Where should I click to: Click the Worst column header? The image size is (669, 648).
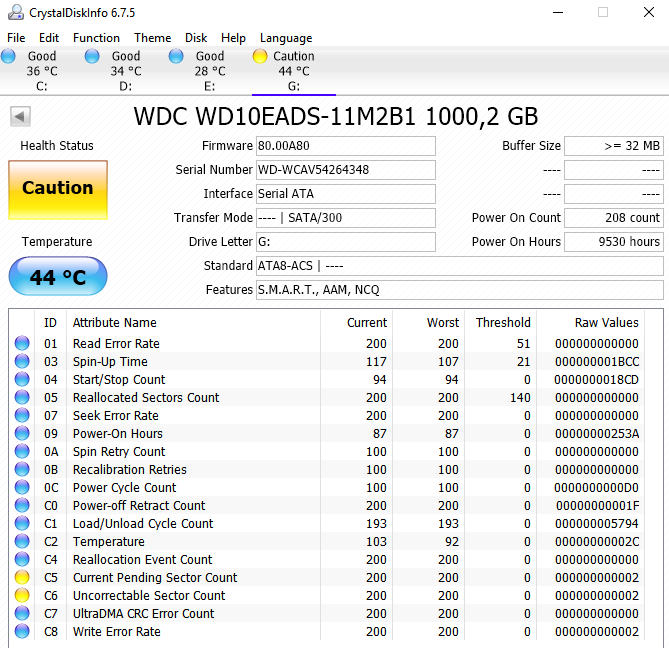coord(428,323)
